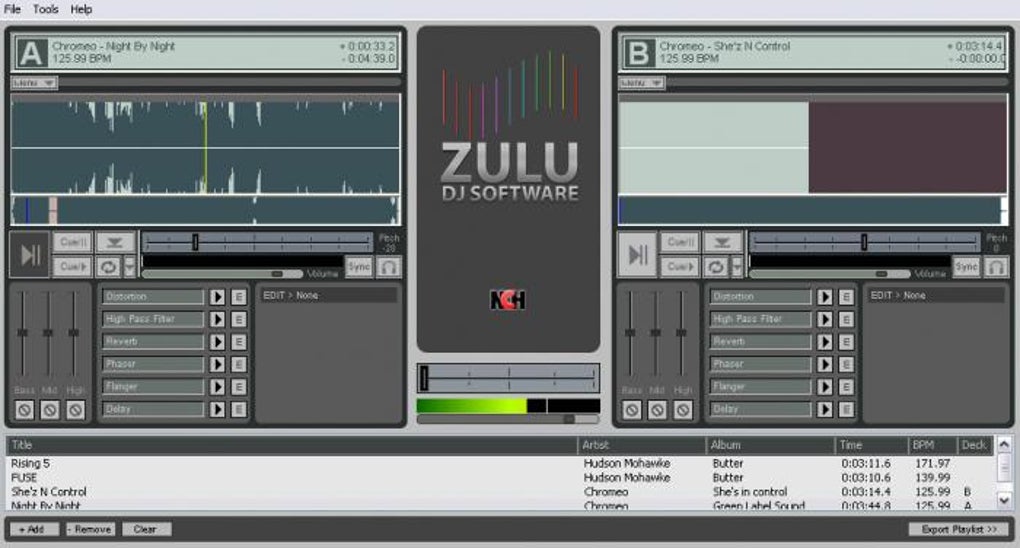Click the Cue play button on Deck B
This screenshot has width=1020, height=548.
tap(680, 267)
